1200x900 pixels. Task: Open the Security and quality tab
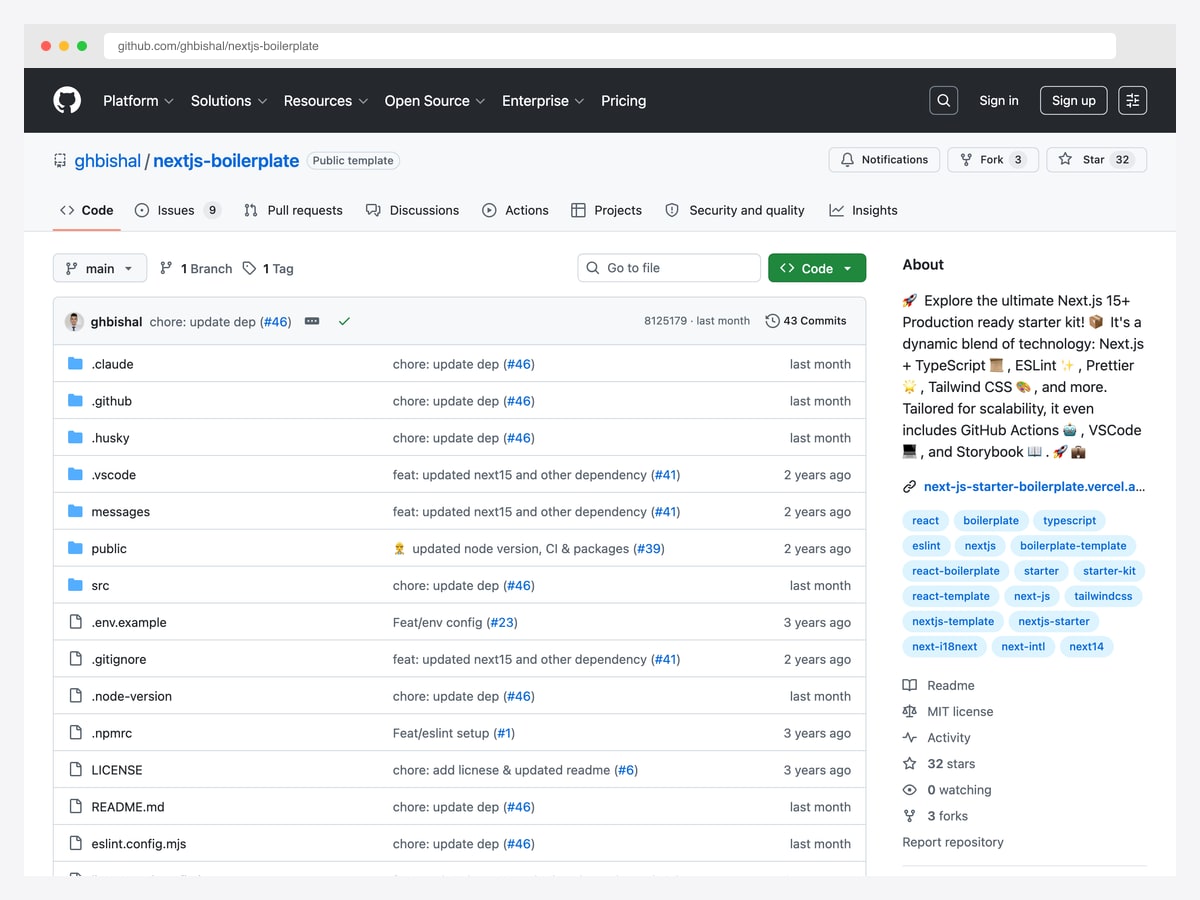coord(735,210)
